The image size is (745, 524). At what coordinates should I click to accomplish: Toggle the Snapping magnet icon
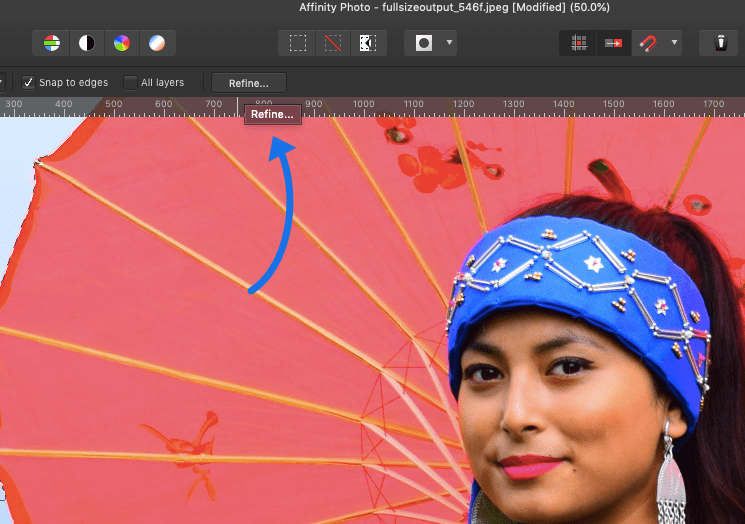coord(649,43)
